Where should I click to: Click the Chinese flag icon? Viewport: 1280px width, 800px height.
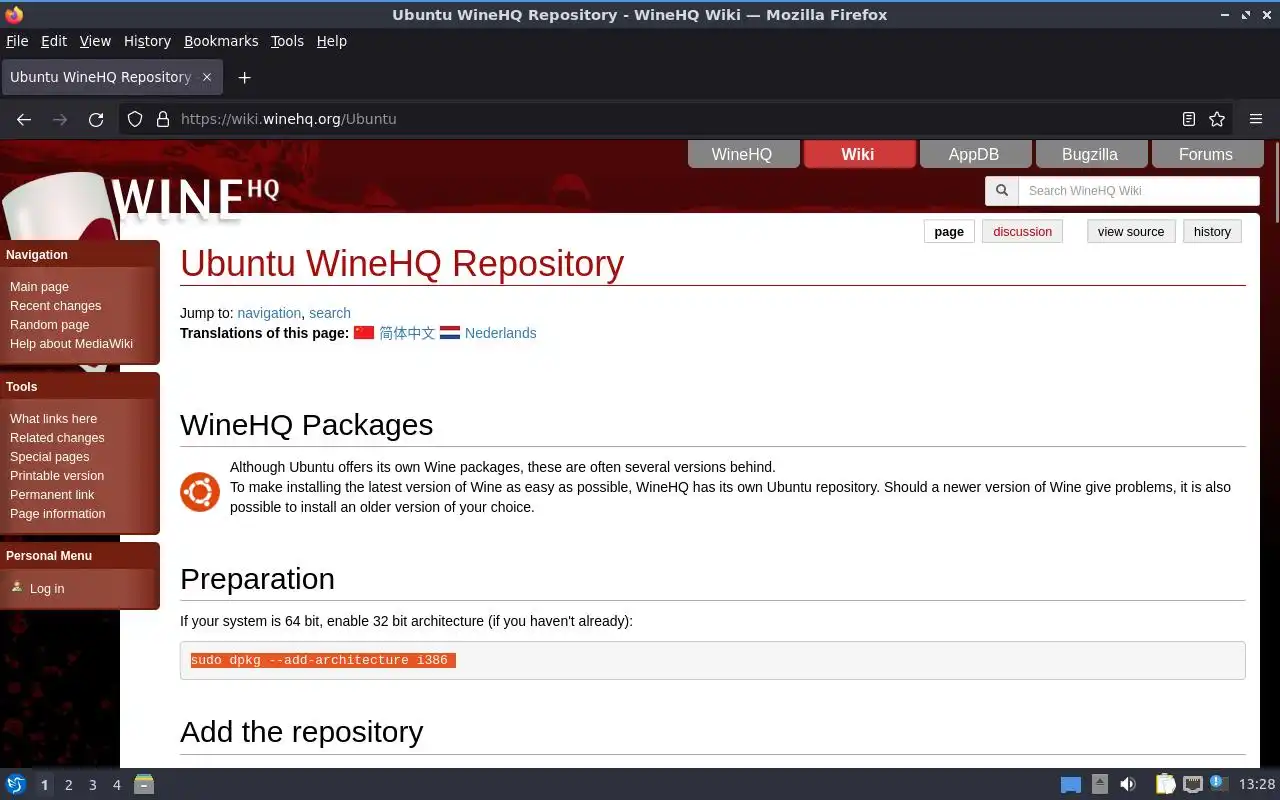364,333
